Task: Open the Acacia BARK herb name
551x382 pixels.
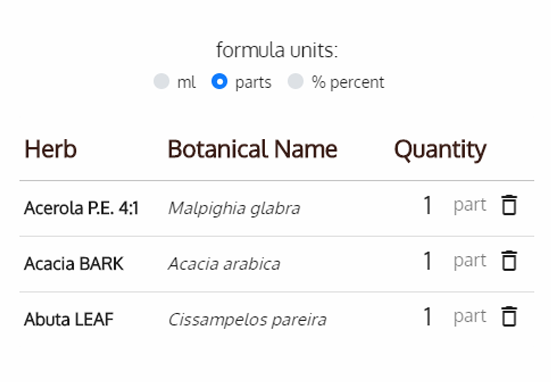Action: (74, 264)
